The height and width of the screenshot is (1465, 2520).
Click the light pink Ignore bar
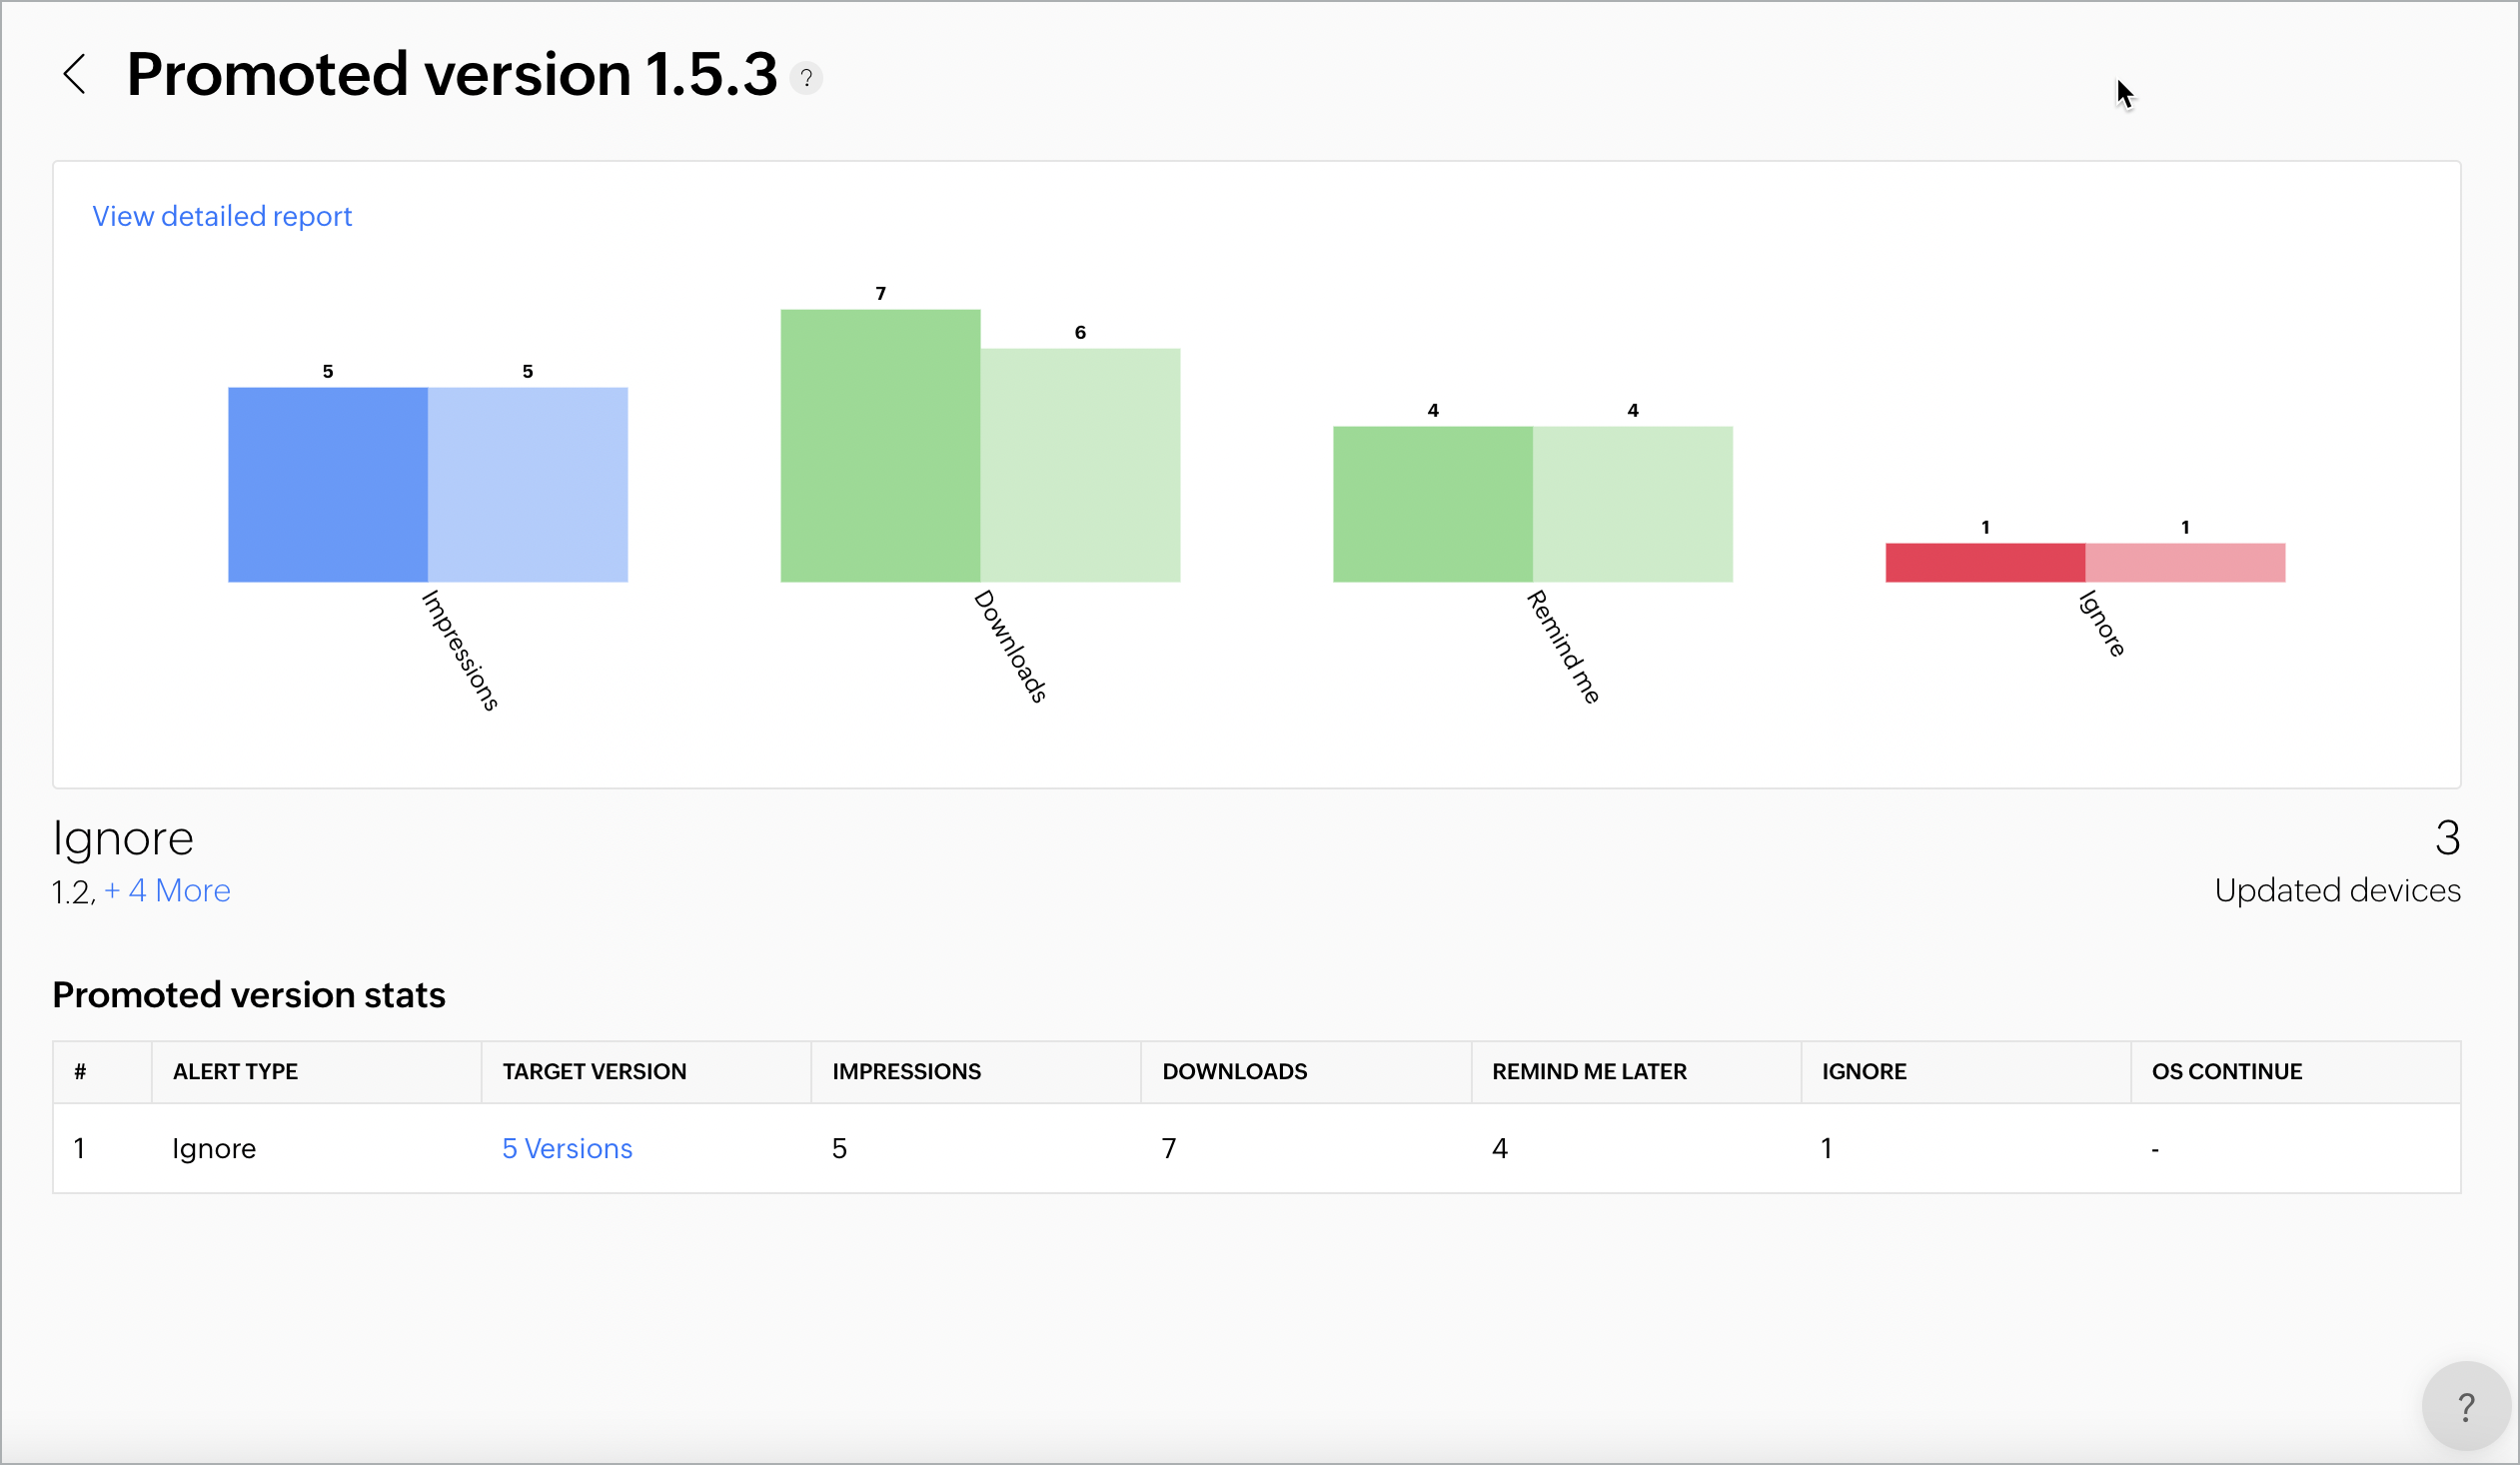(2185, 562)
